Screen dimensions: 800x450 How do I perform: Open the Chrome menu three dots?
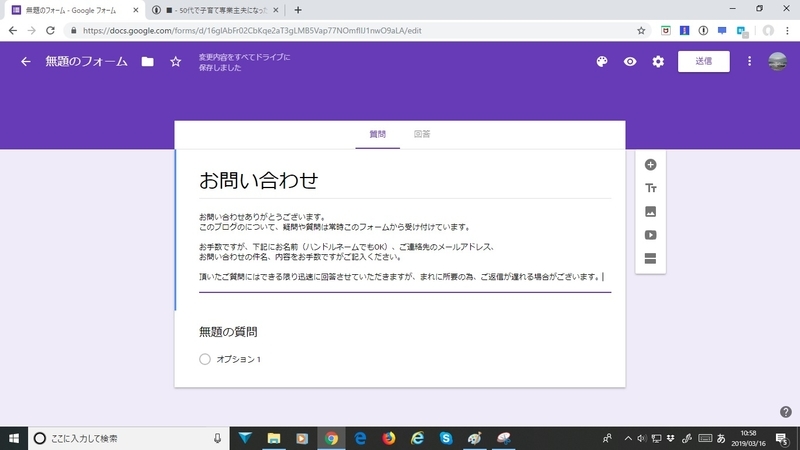pyautogui.click(x=787, y=31)
